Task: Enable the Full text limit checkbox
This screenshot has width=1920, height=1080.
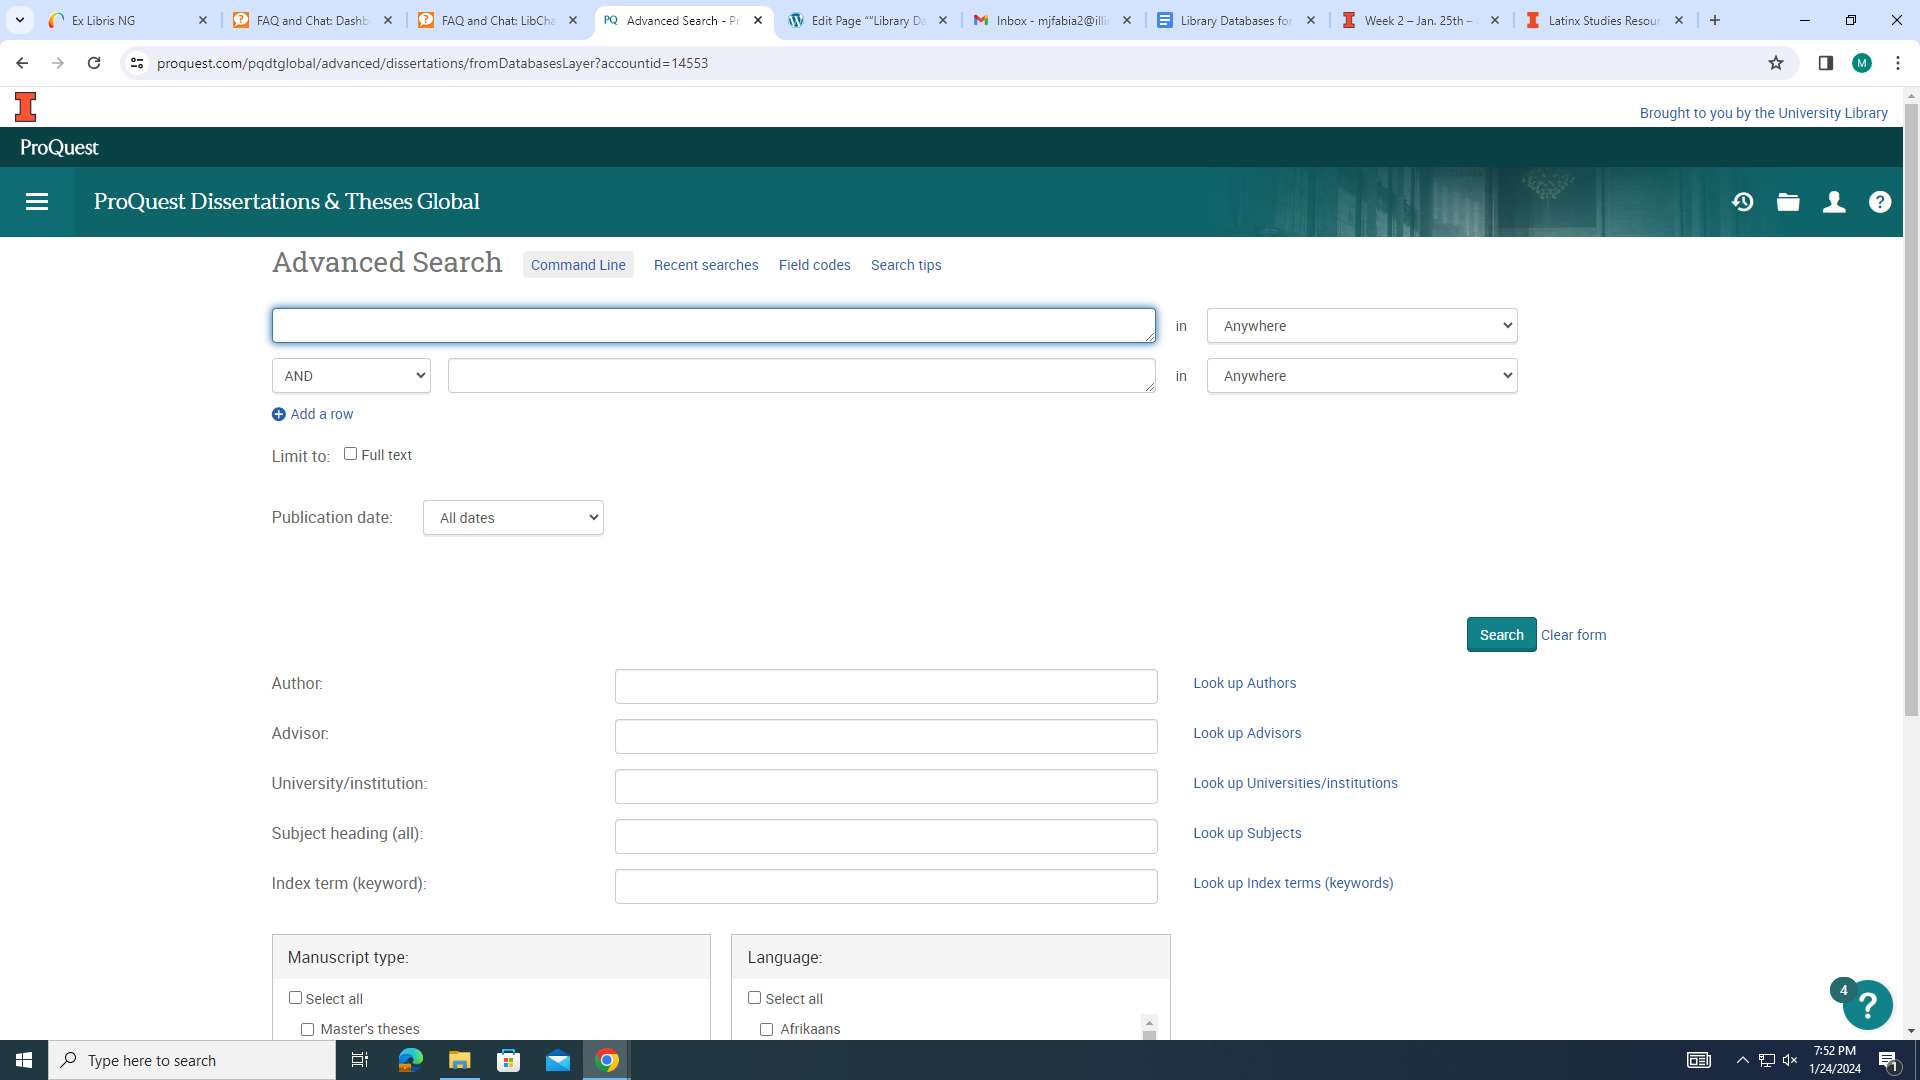Action: click(351, 454)
